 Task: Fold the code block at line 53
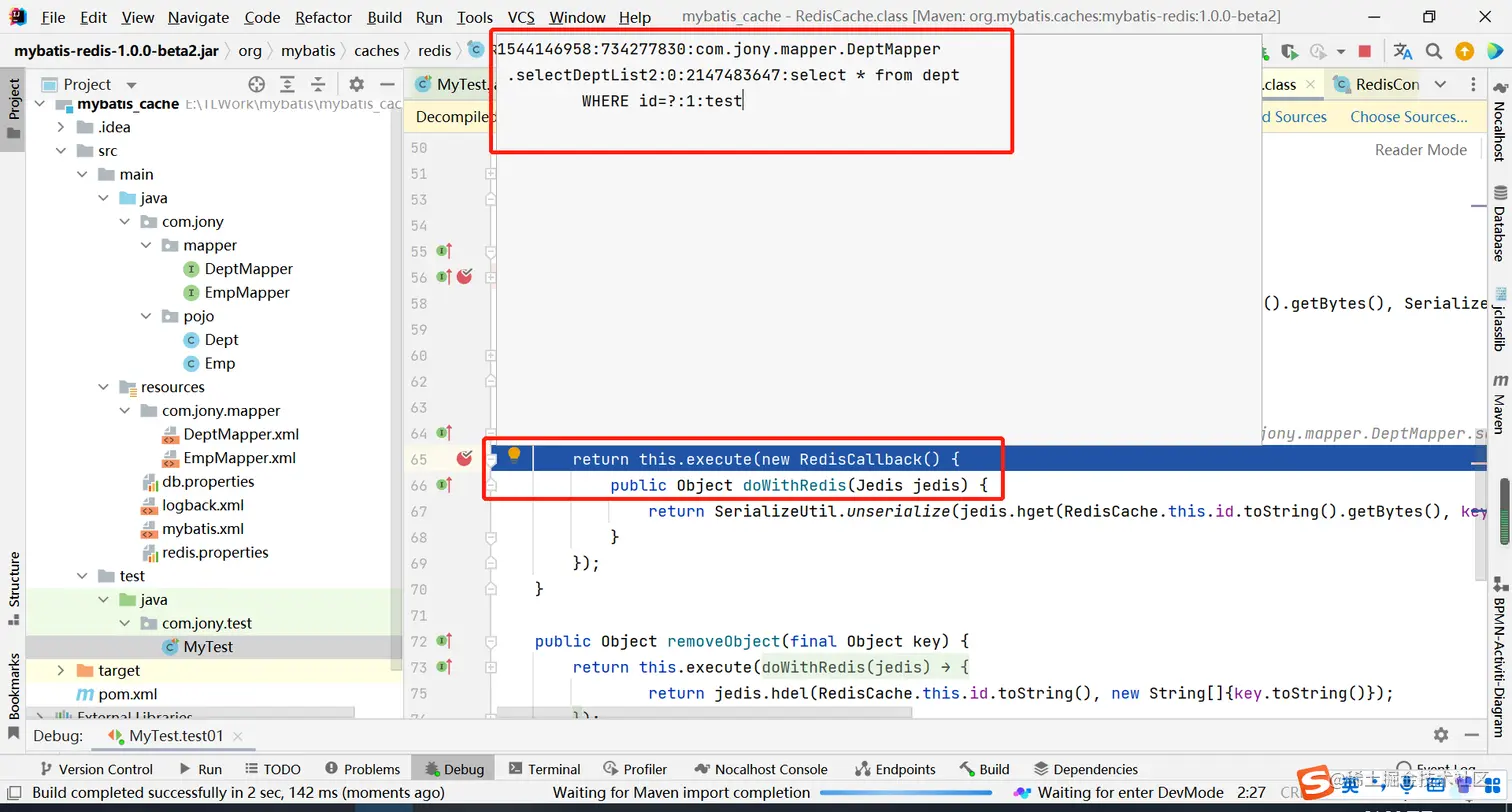click(x=491, y=199)
